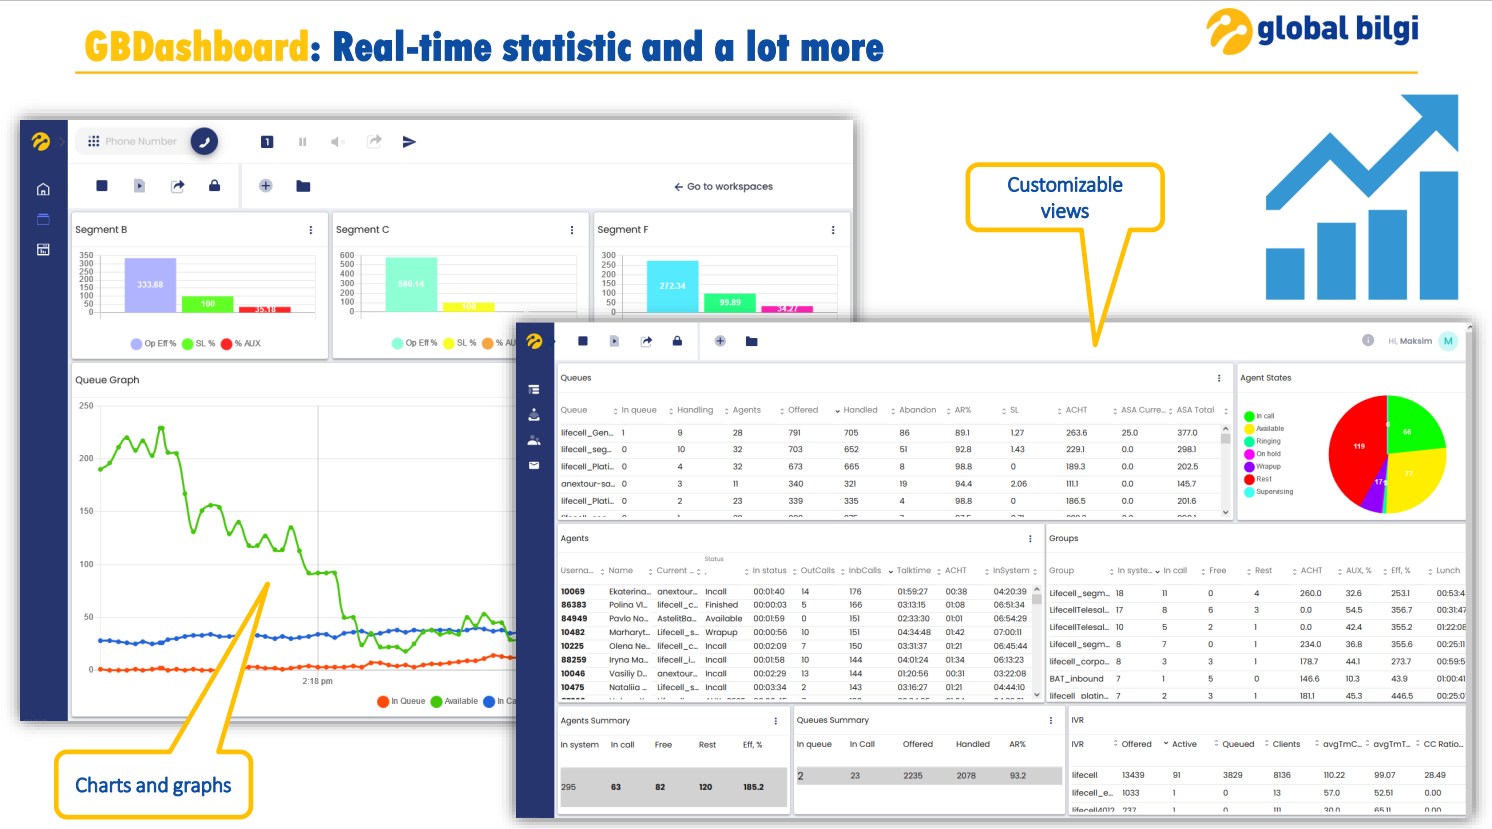The height and width of the screenshot is (829, 1492).
Task: Click the add plus icon in back window
Action: (266, 186)
